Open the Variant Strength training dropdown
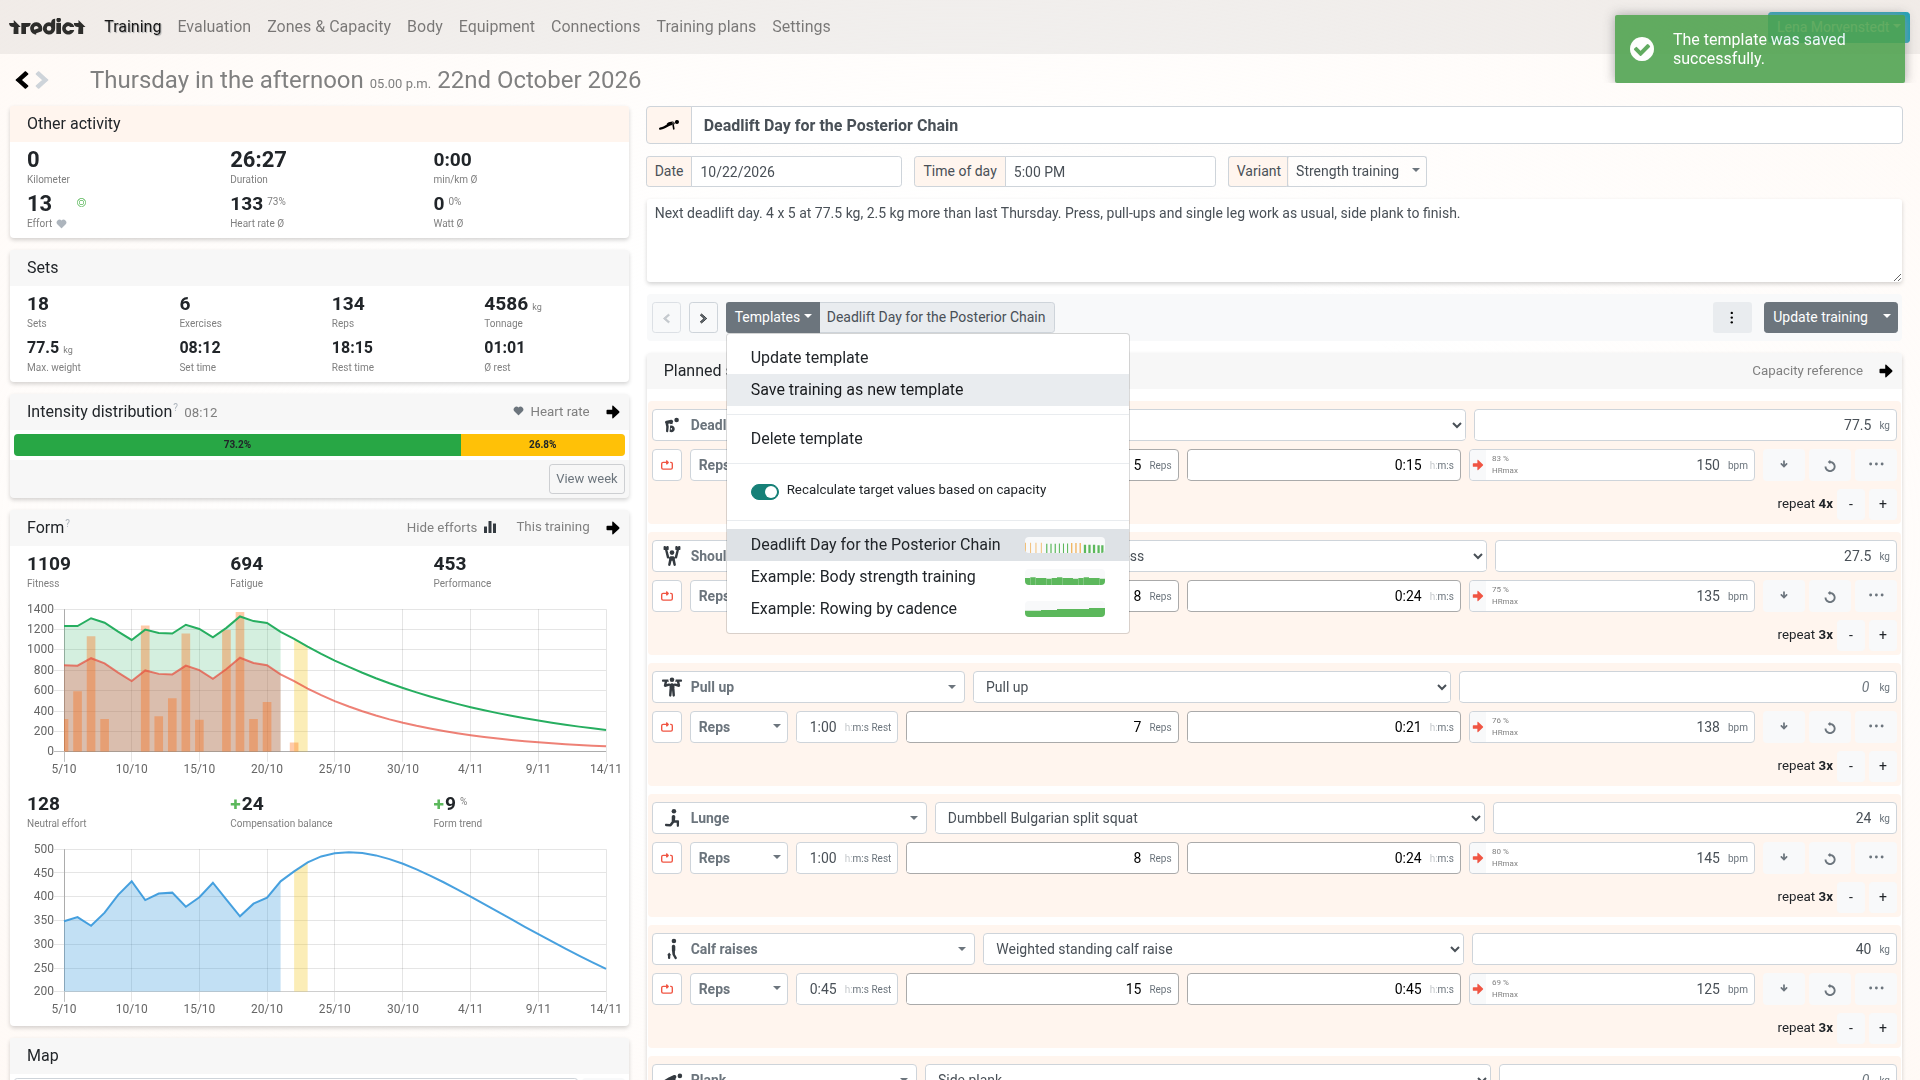The height and width of the screenshot is (1080, 1920). click(x=1357, y=172)
